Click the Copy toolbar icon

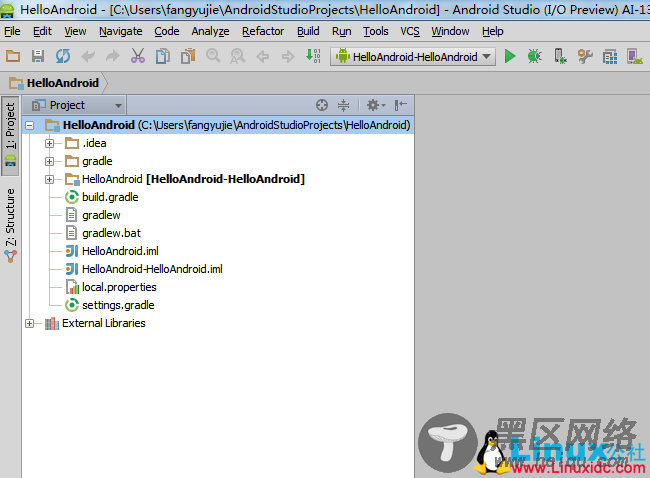coord(162,56)
